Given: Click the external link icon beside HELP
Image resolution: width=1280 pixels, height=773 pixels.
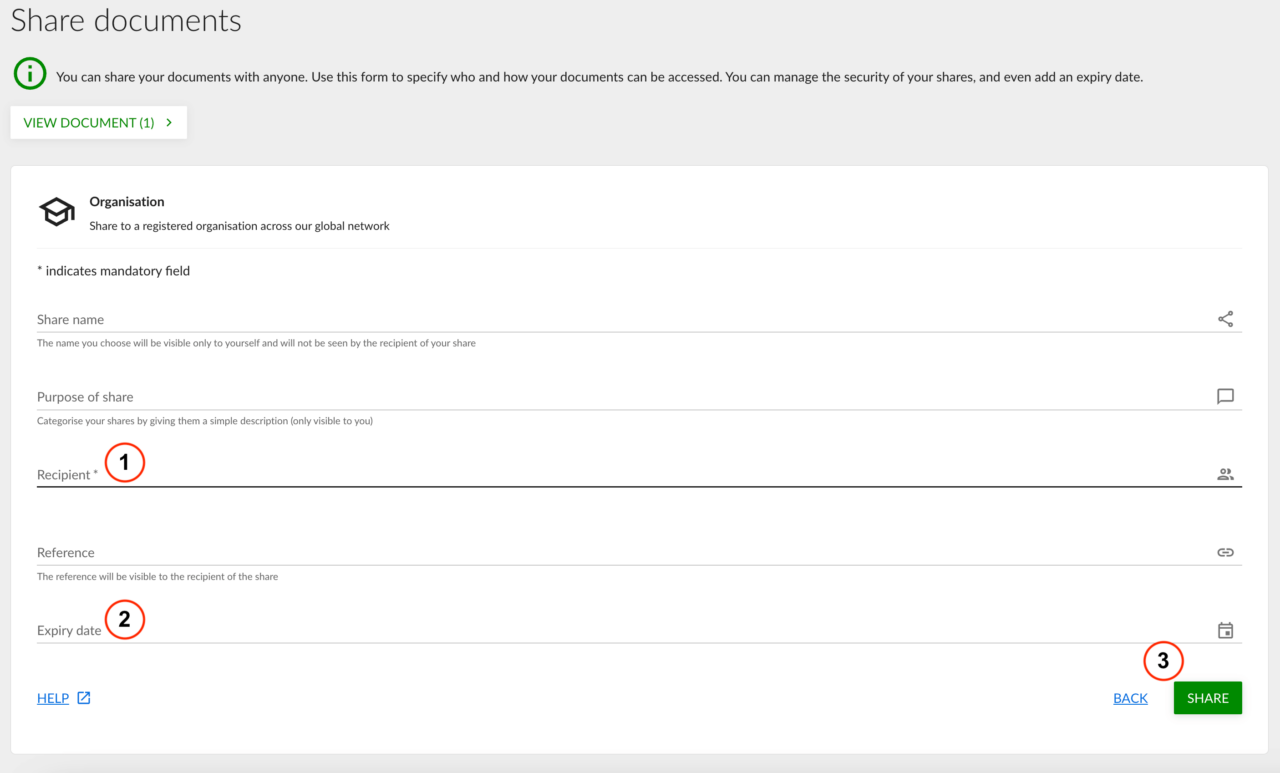Looking at the screenshot, I should (83, 698).
